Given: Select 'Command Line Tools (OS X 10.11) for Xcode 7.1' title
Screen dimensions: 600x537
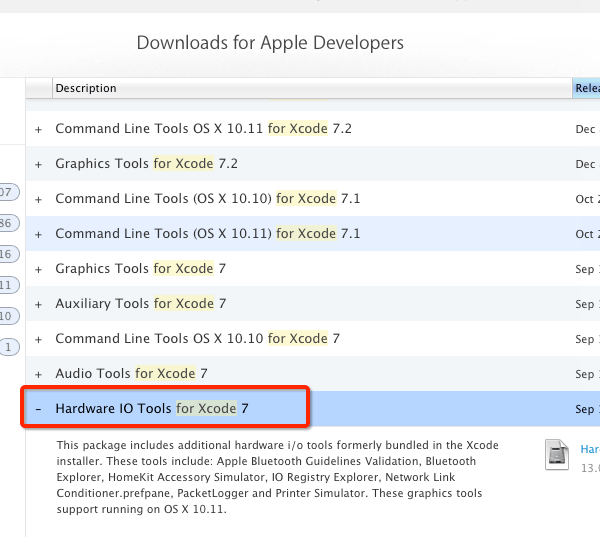Looking at the screenshot, I should click(x=208, y=233).
